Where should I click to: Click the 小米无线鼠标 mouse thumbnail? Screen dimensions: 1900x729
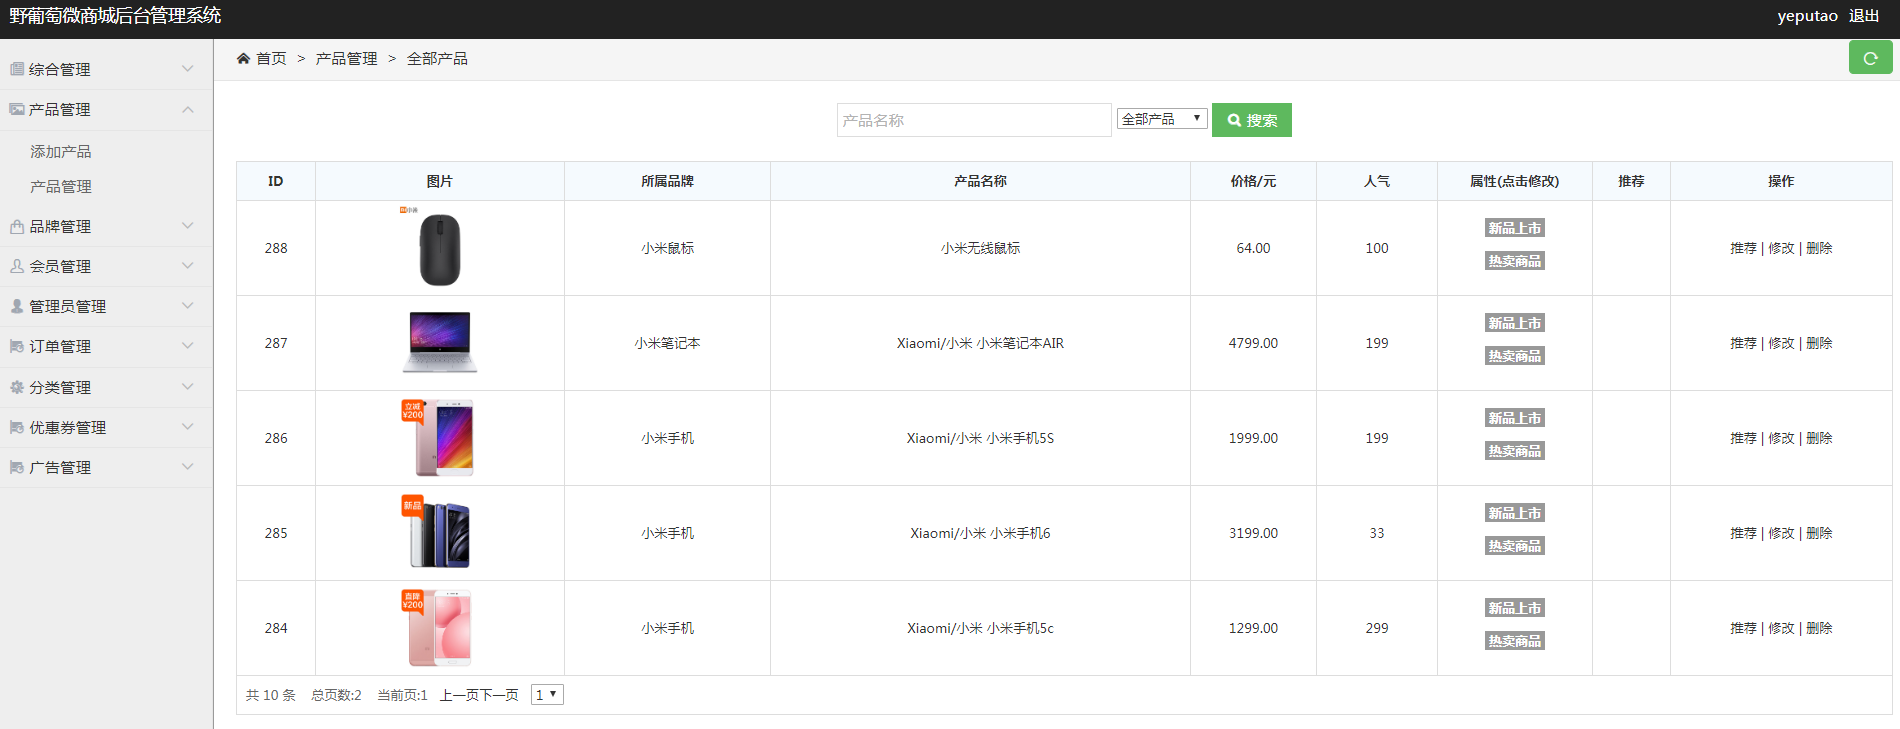[x=440, y=249]
